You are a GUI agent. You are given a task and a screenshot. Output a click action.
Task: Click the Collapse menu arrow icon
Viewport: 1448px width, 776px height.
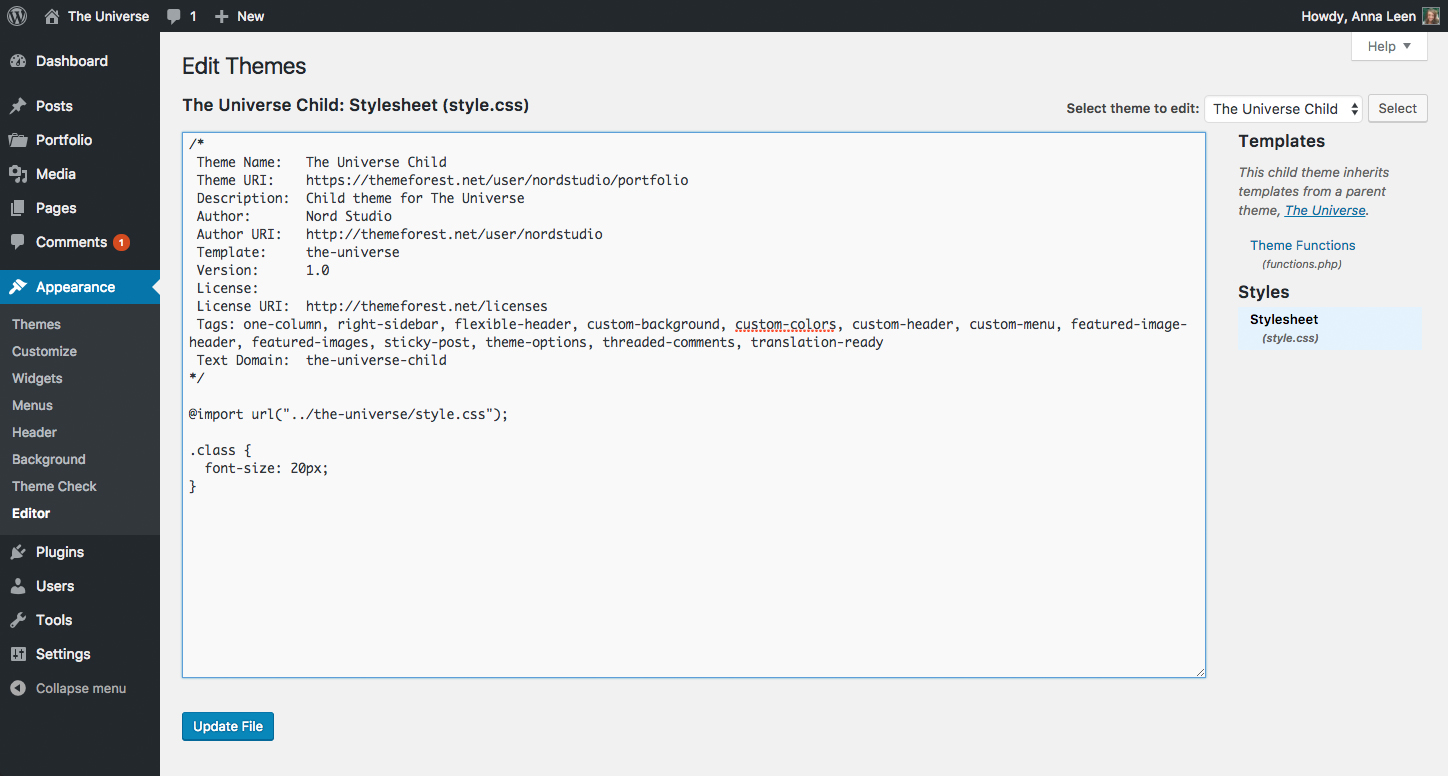pyautogui.click(x=18, y=688)
